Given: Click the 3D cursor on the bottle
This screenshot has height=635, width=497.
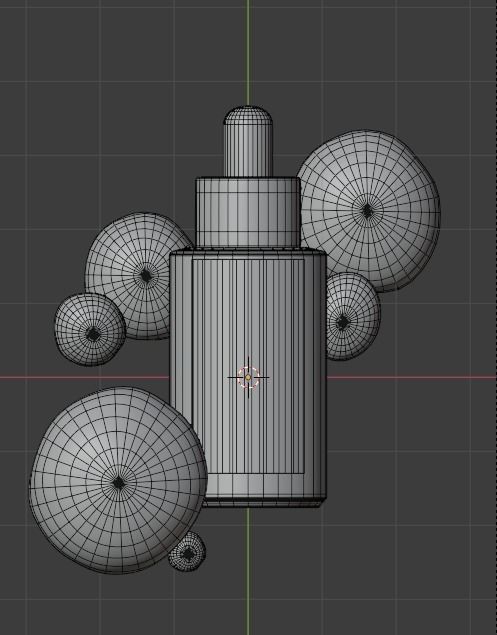Looking at the screenshot, I should point(248,377).
